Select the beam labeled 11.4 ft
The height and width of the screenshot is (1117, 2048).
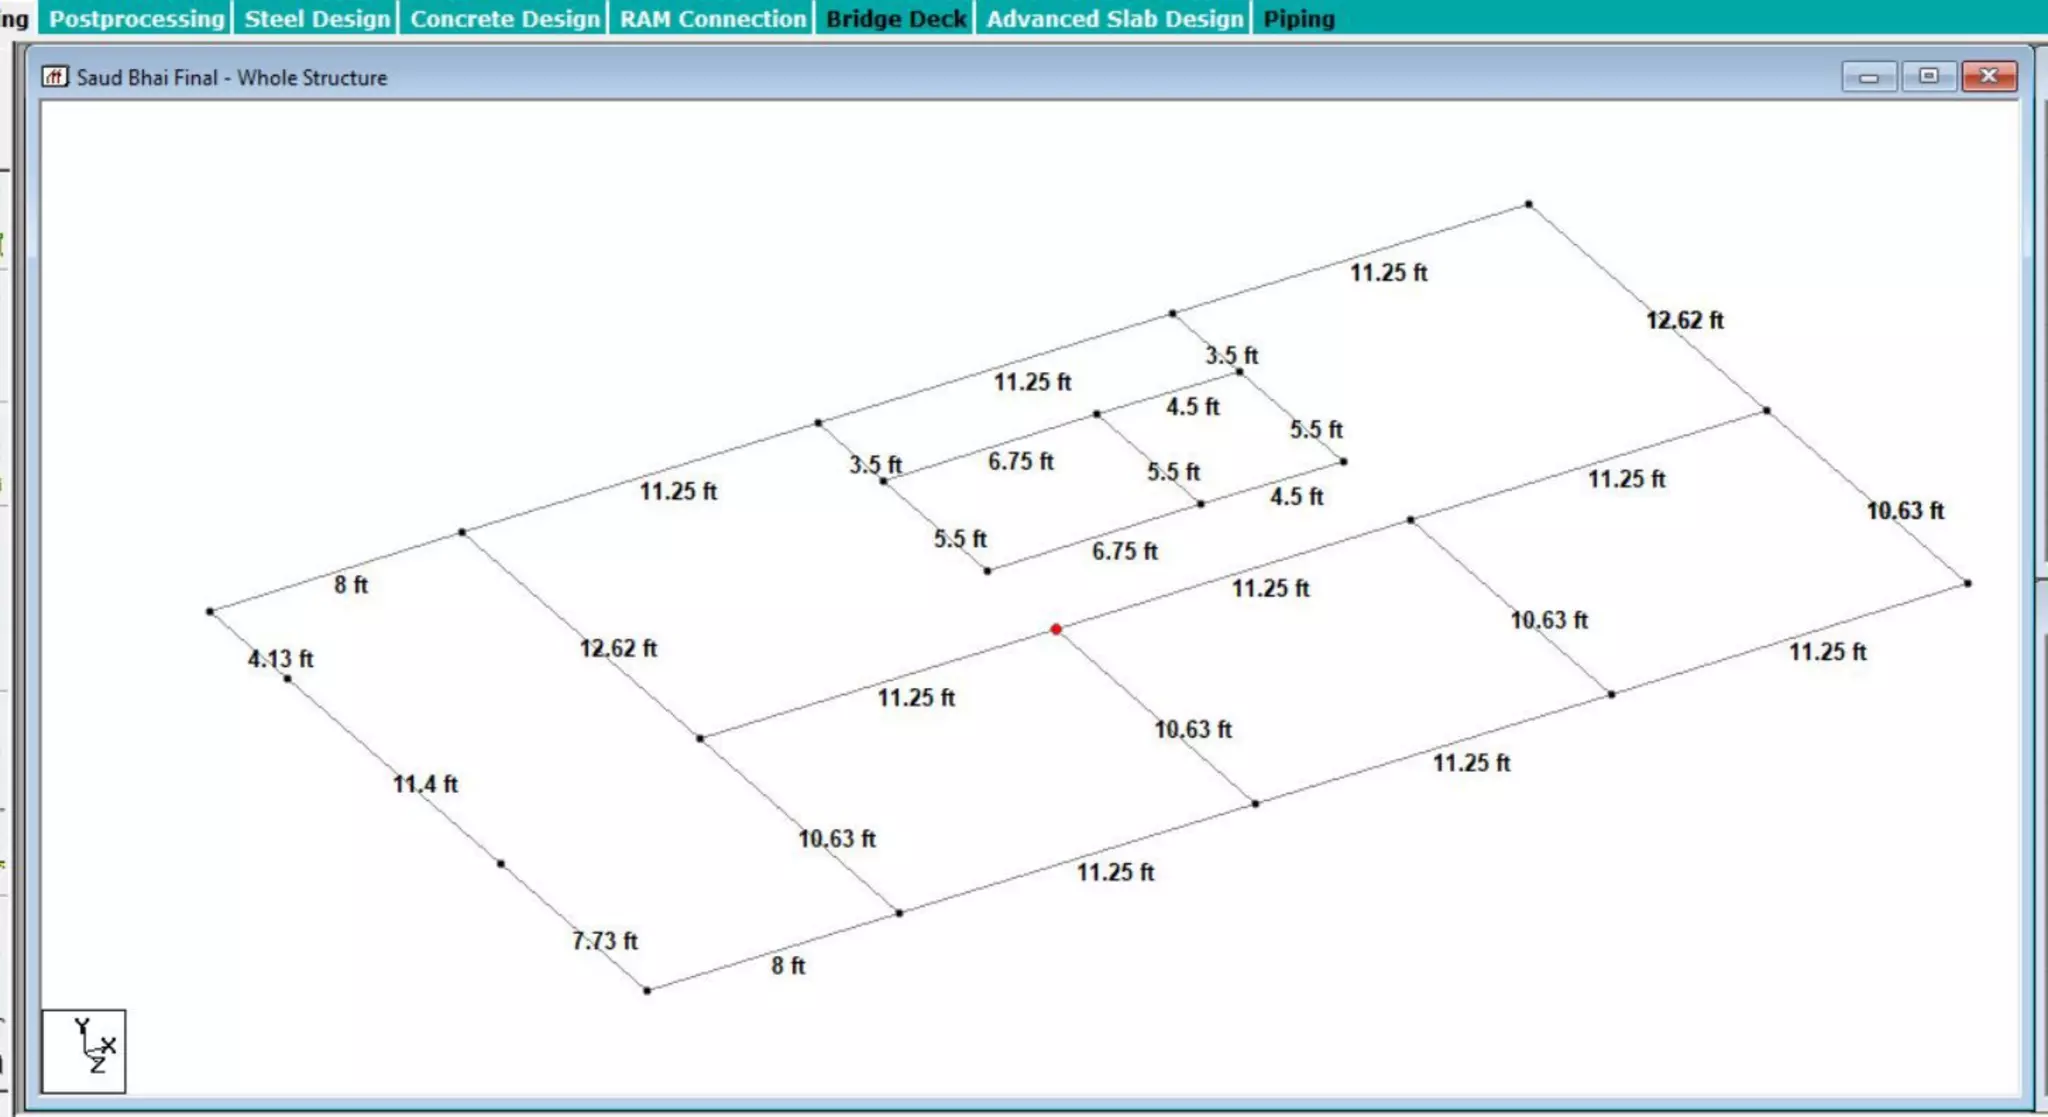380,760
